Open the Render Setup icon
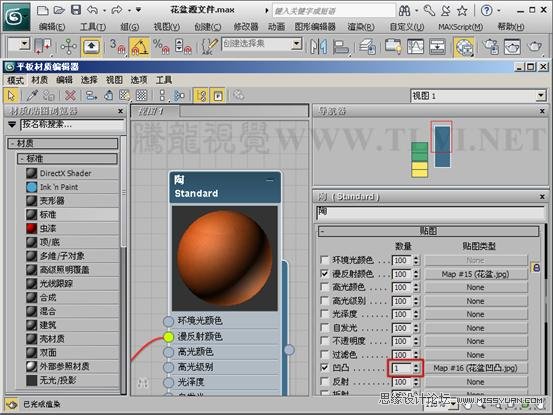 pos(491,47)
